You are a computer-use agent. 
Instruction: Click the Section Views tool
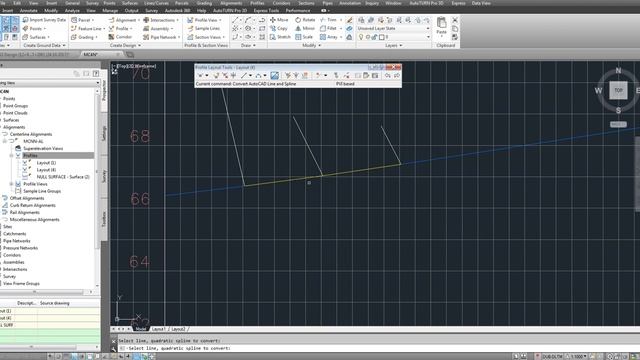[x=205, y=37]
